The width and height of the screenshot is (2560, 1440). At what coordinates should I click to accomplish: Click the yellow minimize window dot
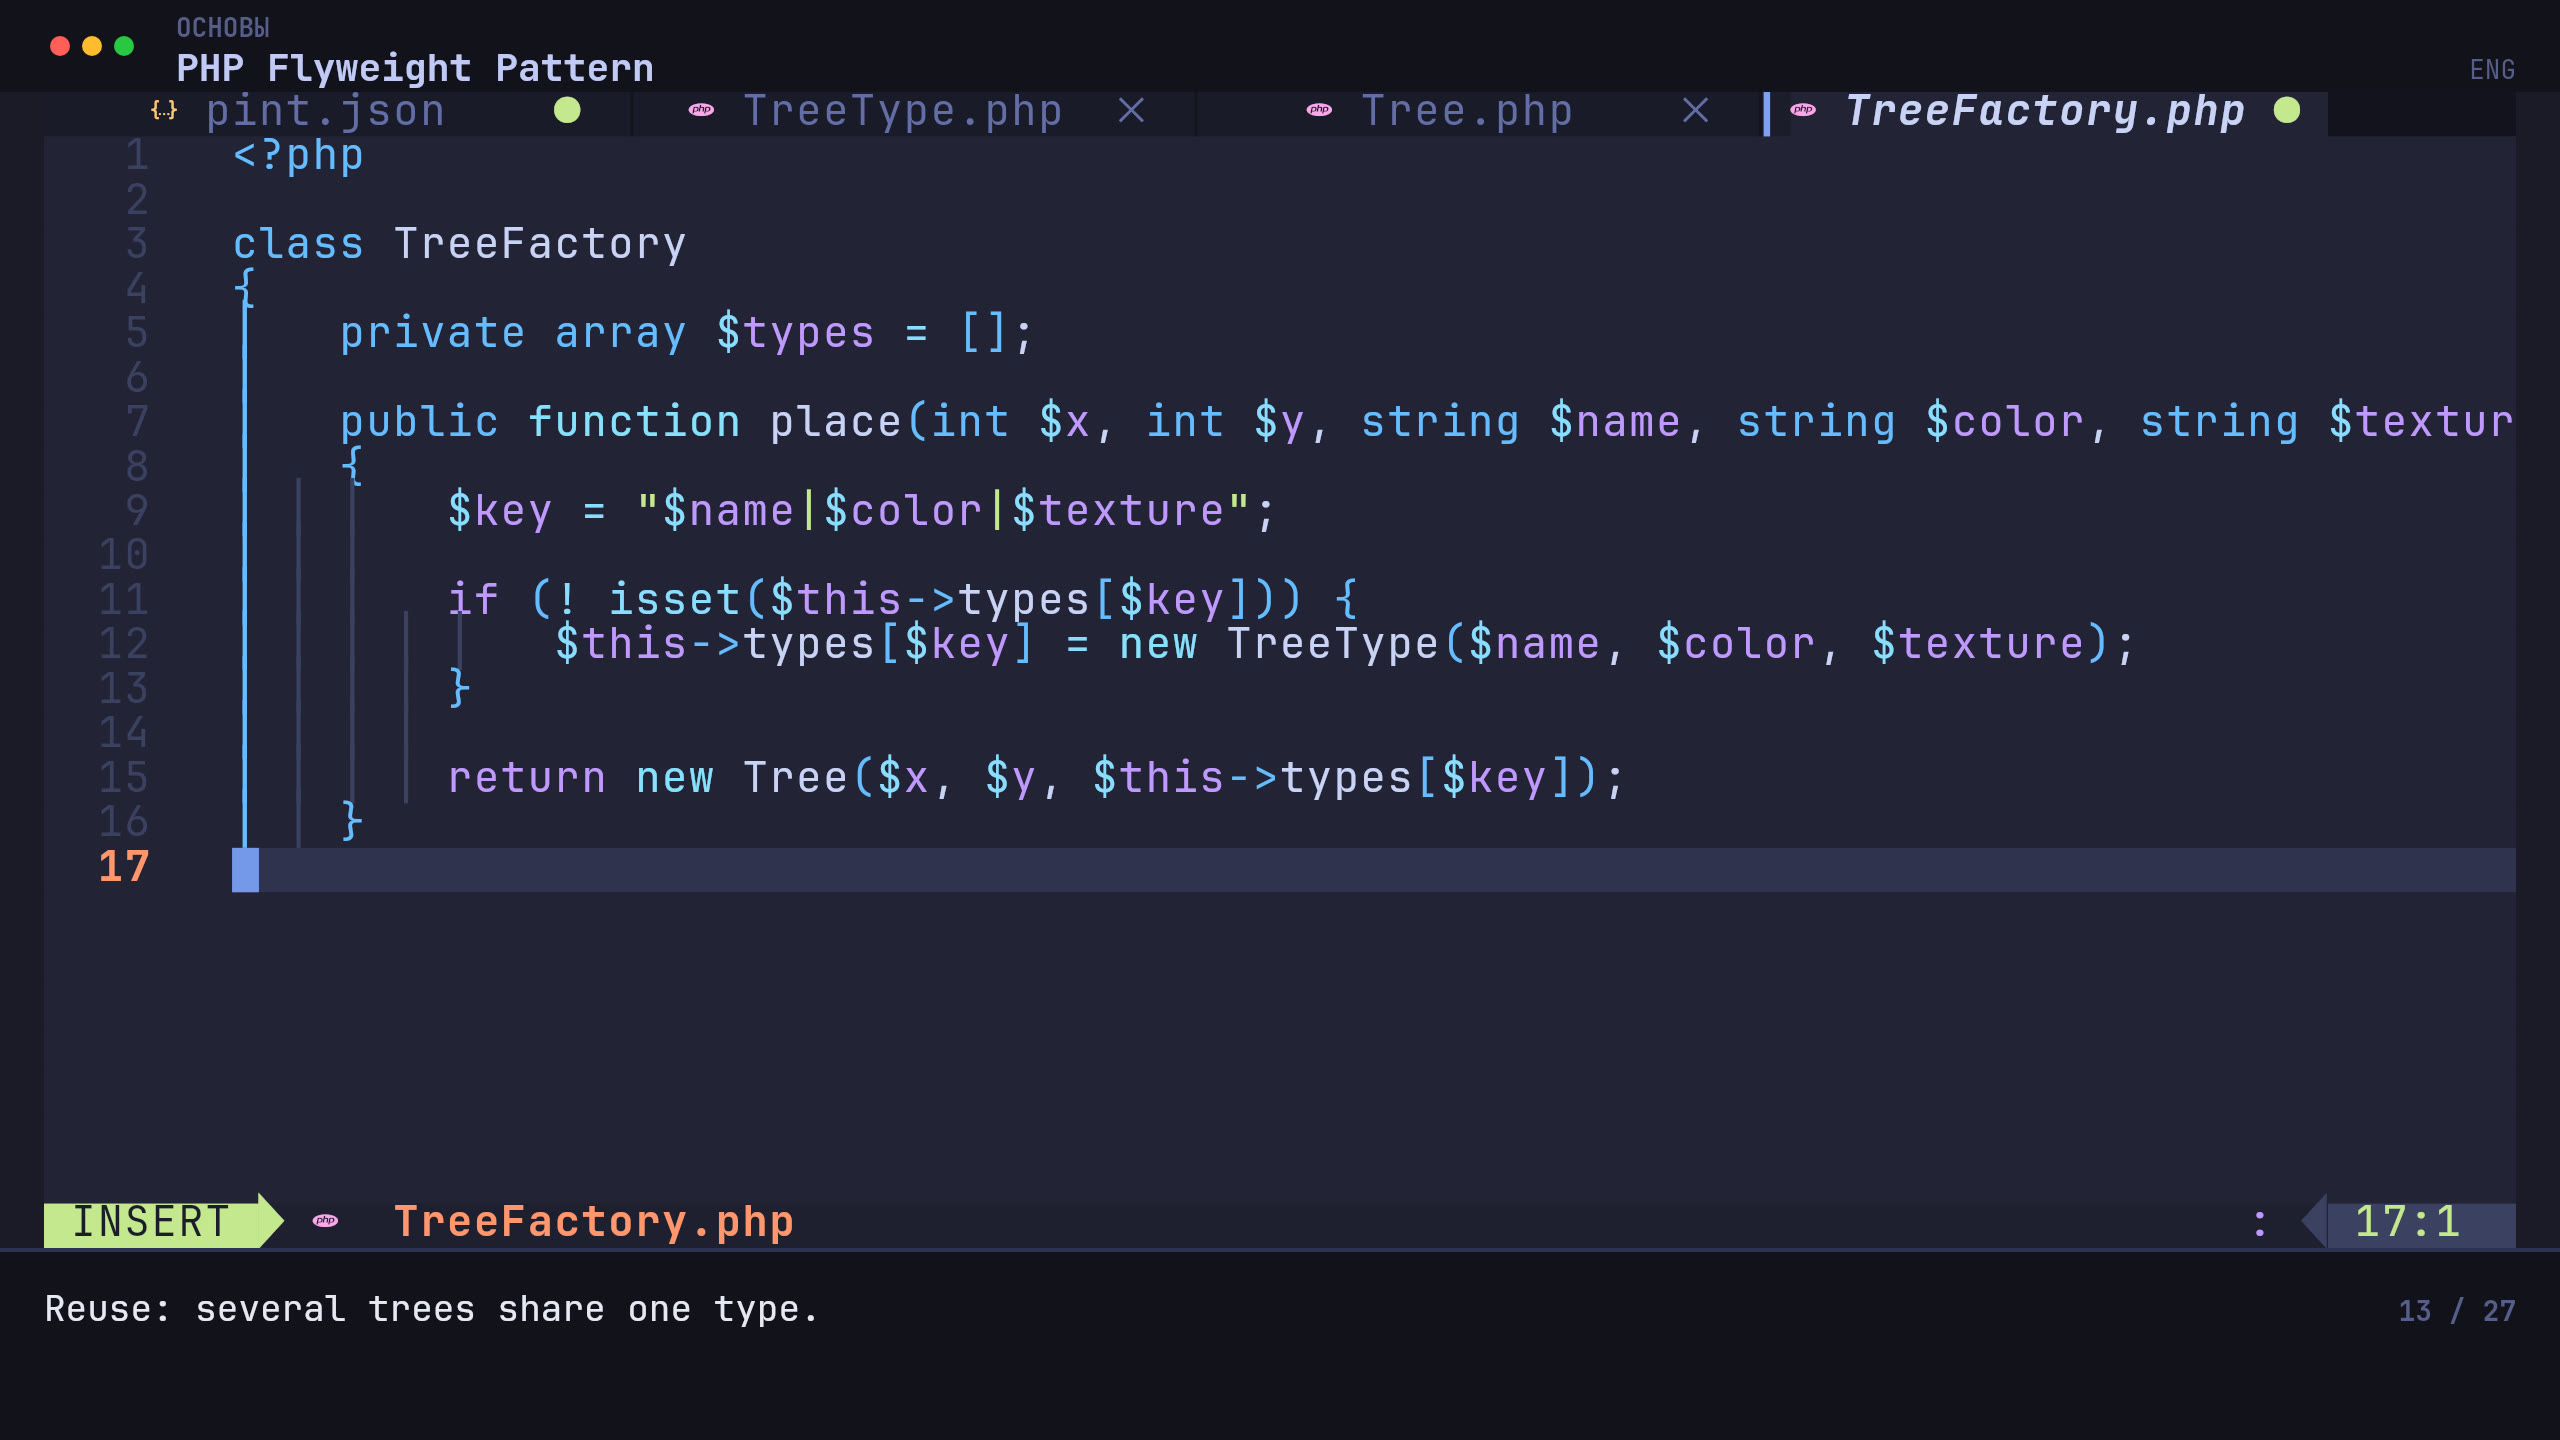tap(92, 46)
